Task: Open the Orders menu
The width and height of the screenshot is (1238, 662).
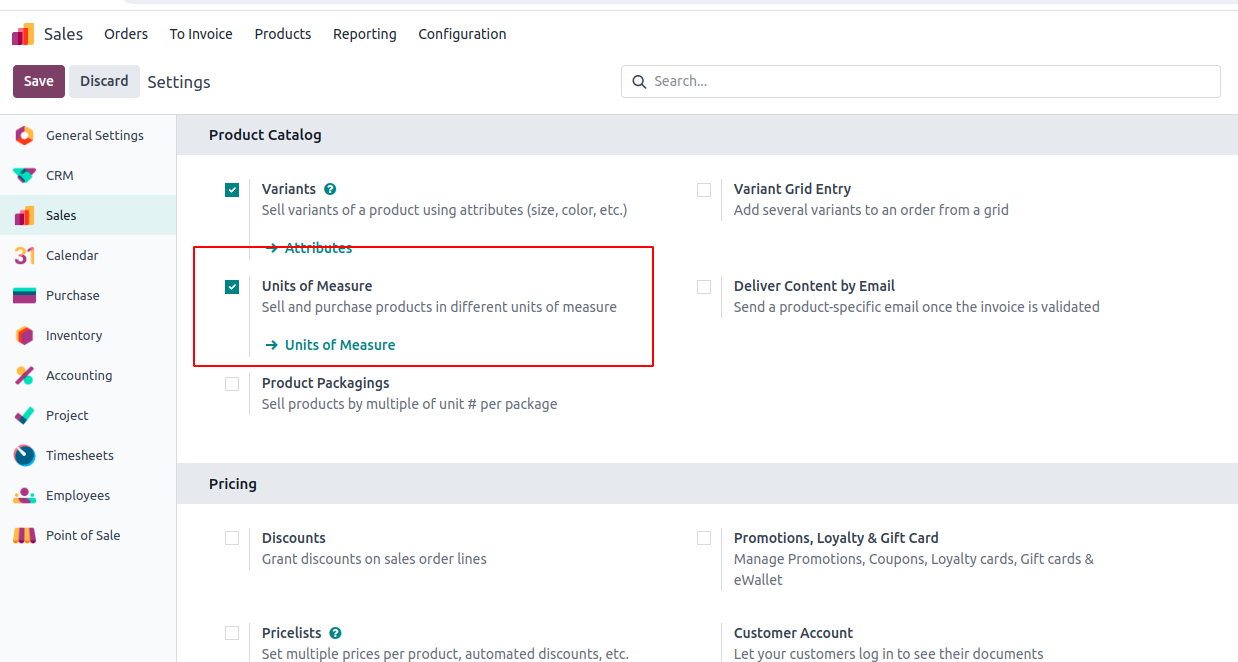Action: [126, 34]
